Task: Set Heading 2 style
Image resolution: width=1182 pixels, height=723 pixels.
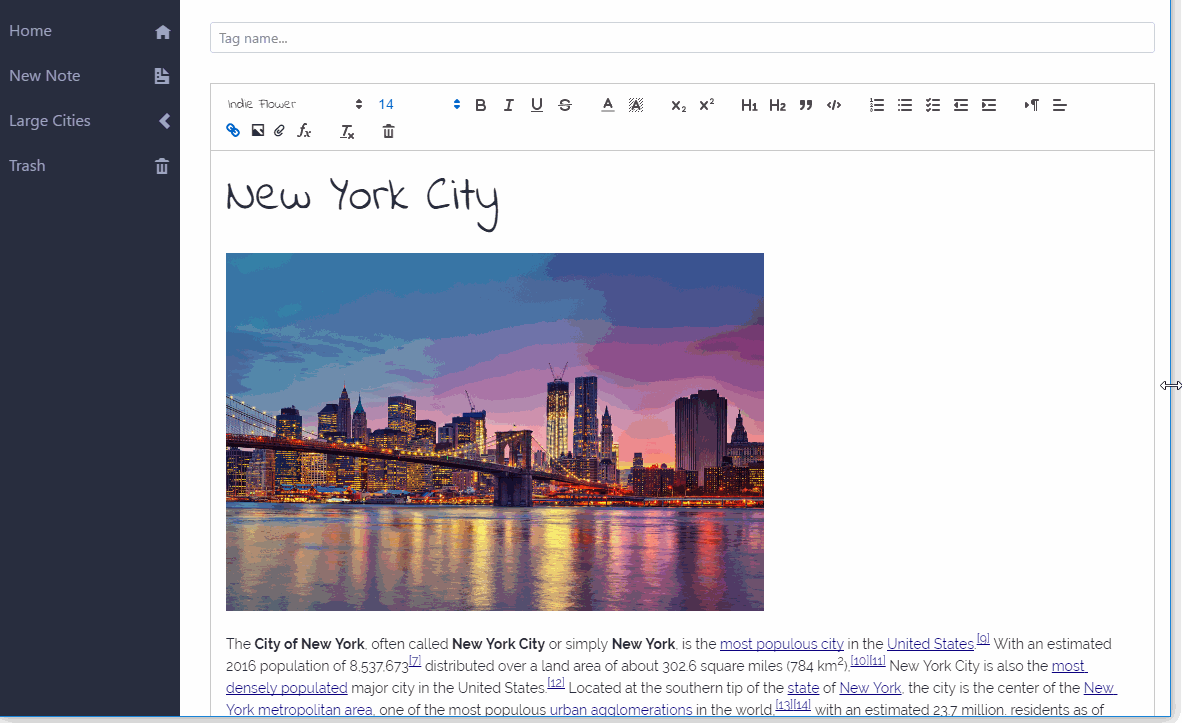Action: click(777, 106)
